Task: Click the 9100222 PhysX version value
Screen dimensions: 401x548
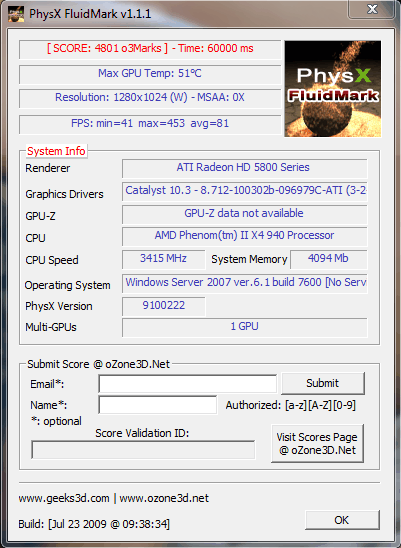Action: (x=163, y=306)
